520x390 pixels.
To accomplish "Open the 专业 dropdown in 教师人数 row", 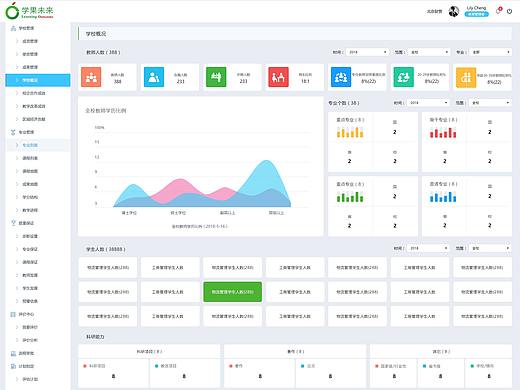I will click(490, 52).
